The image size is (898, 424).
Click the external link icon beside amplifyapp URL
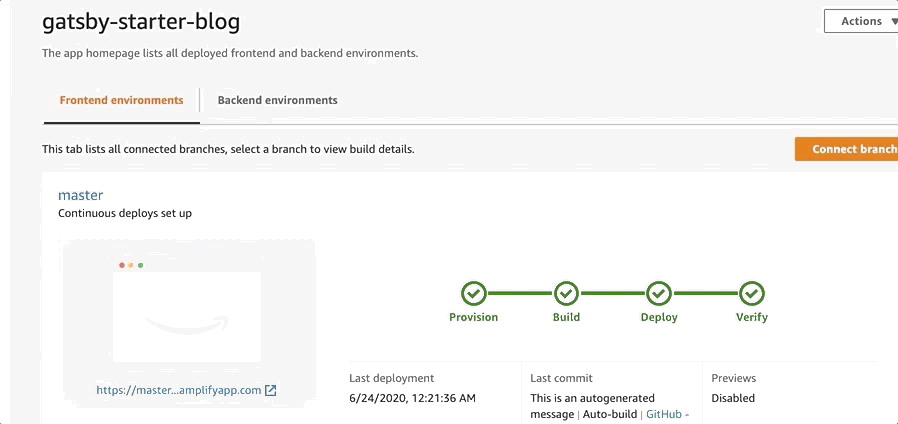coord(270,390)
